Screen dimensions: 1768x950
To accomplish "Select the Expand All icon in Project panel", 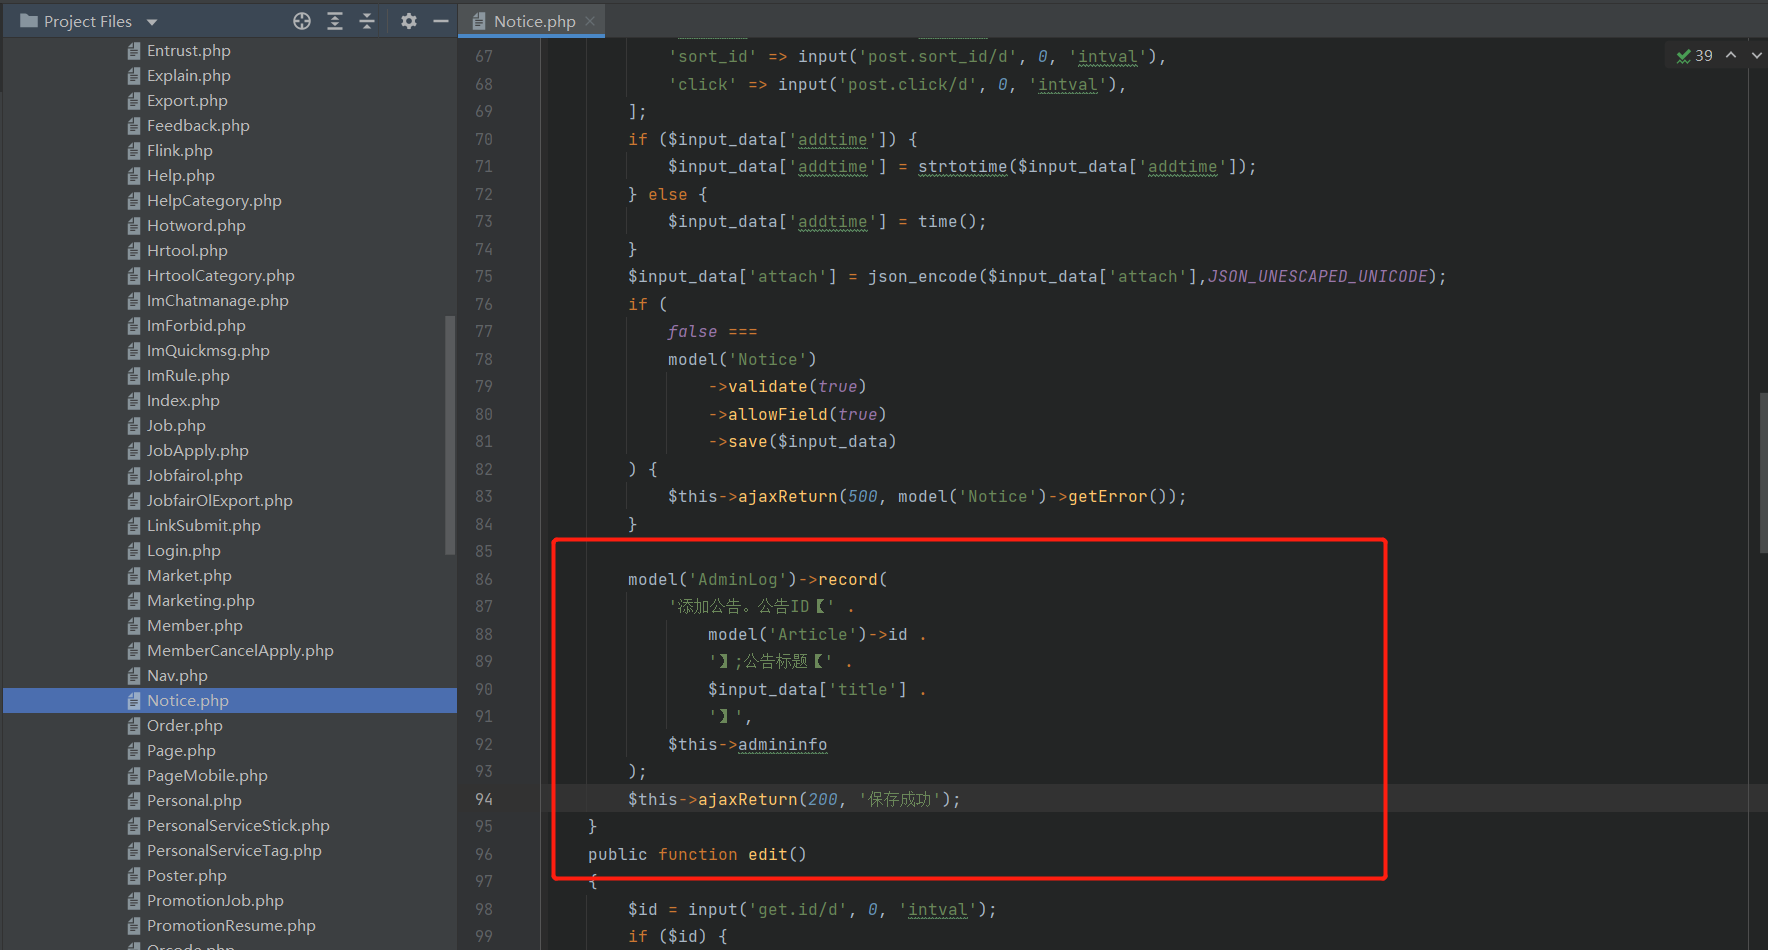I will click(335, 20).
